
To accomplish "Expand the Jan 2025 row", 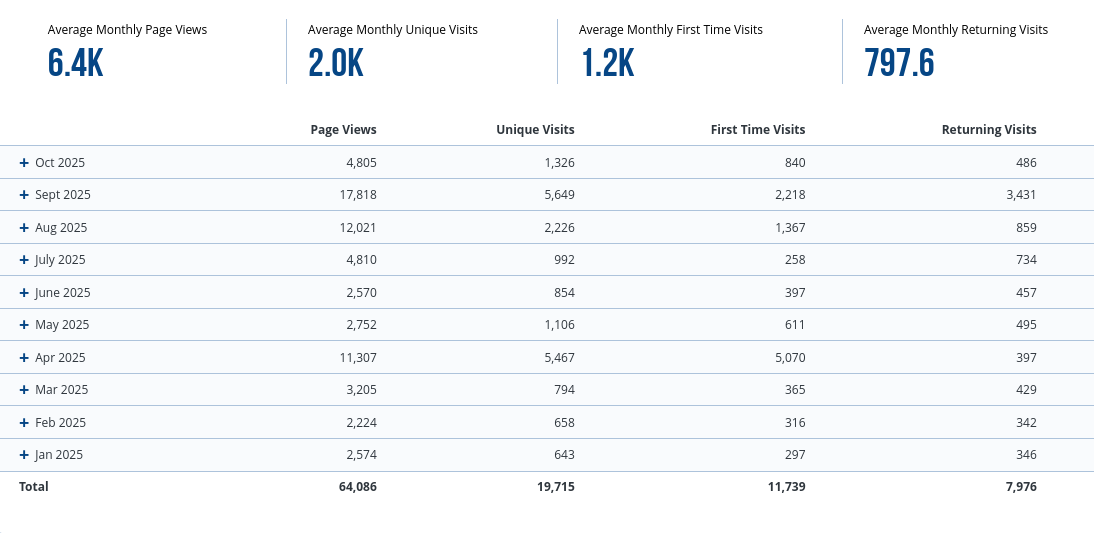I will 24,455.
